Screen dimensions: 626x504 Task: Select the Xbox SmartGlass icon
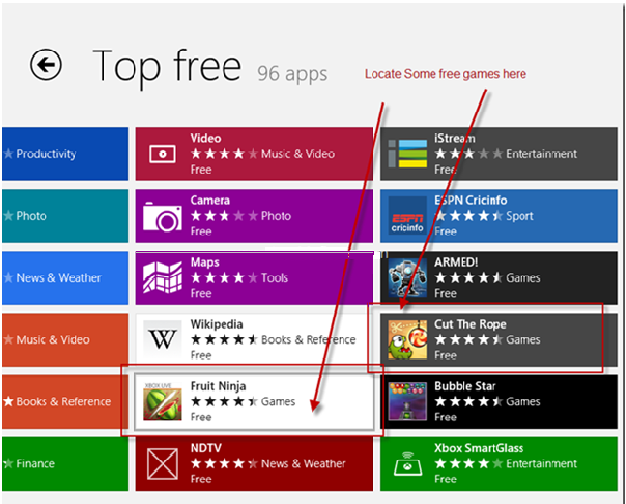[407, 464]
